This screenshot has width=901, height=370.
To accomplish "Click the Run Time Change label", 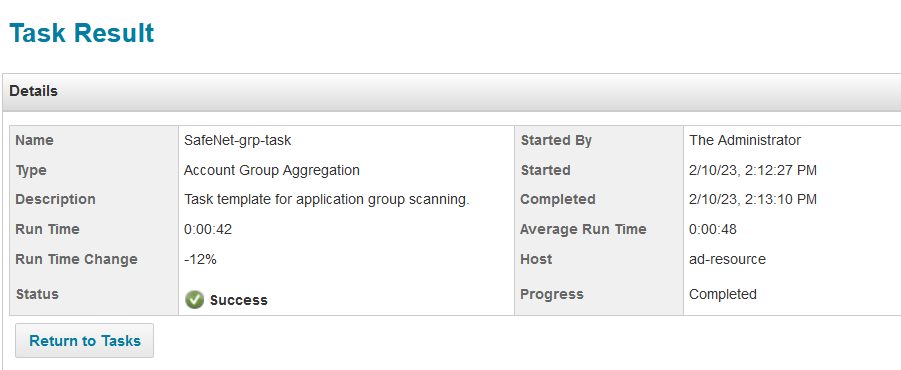I will point(76,259).
